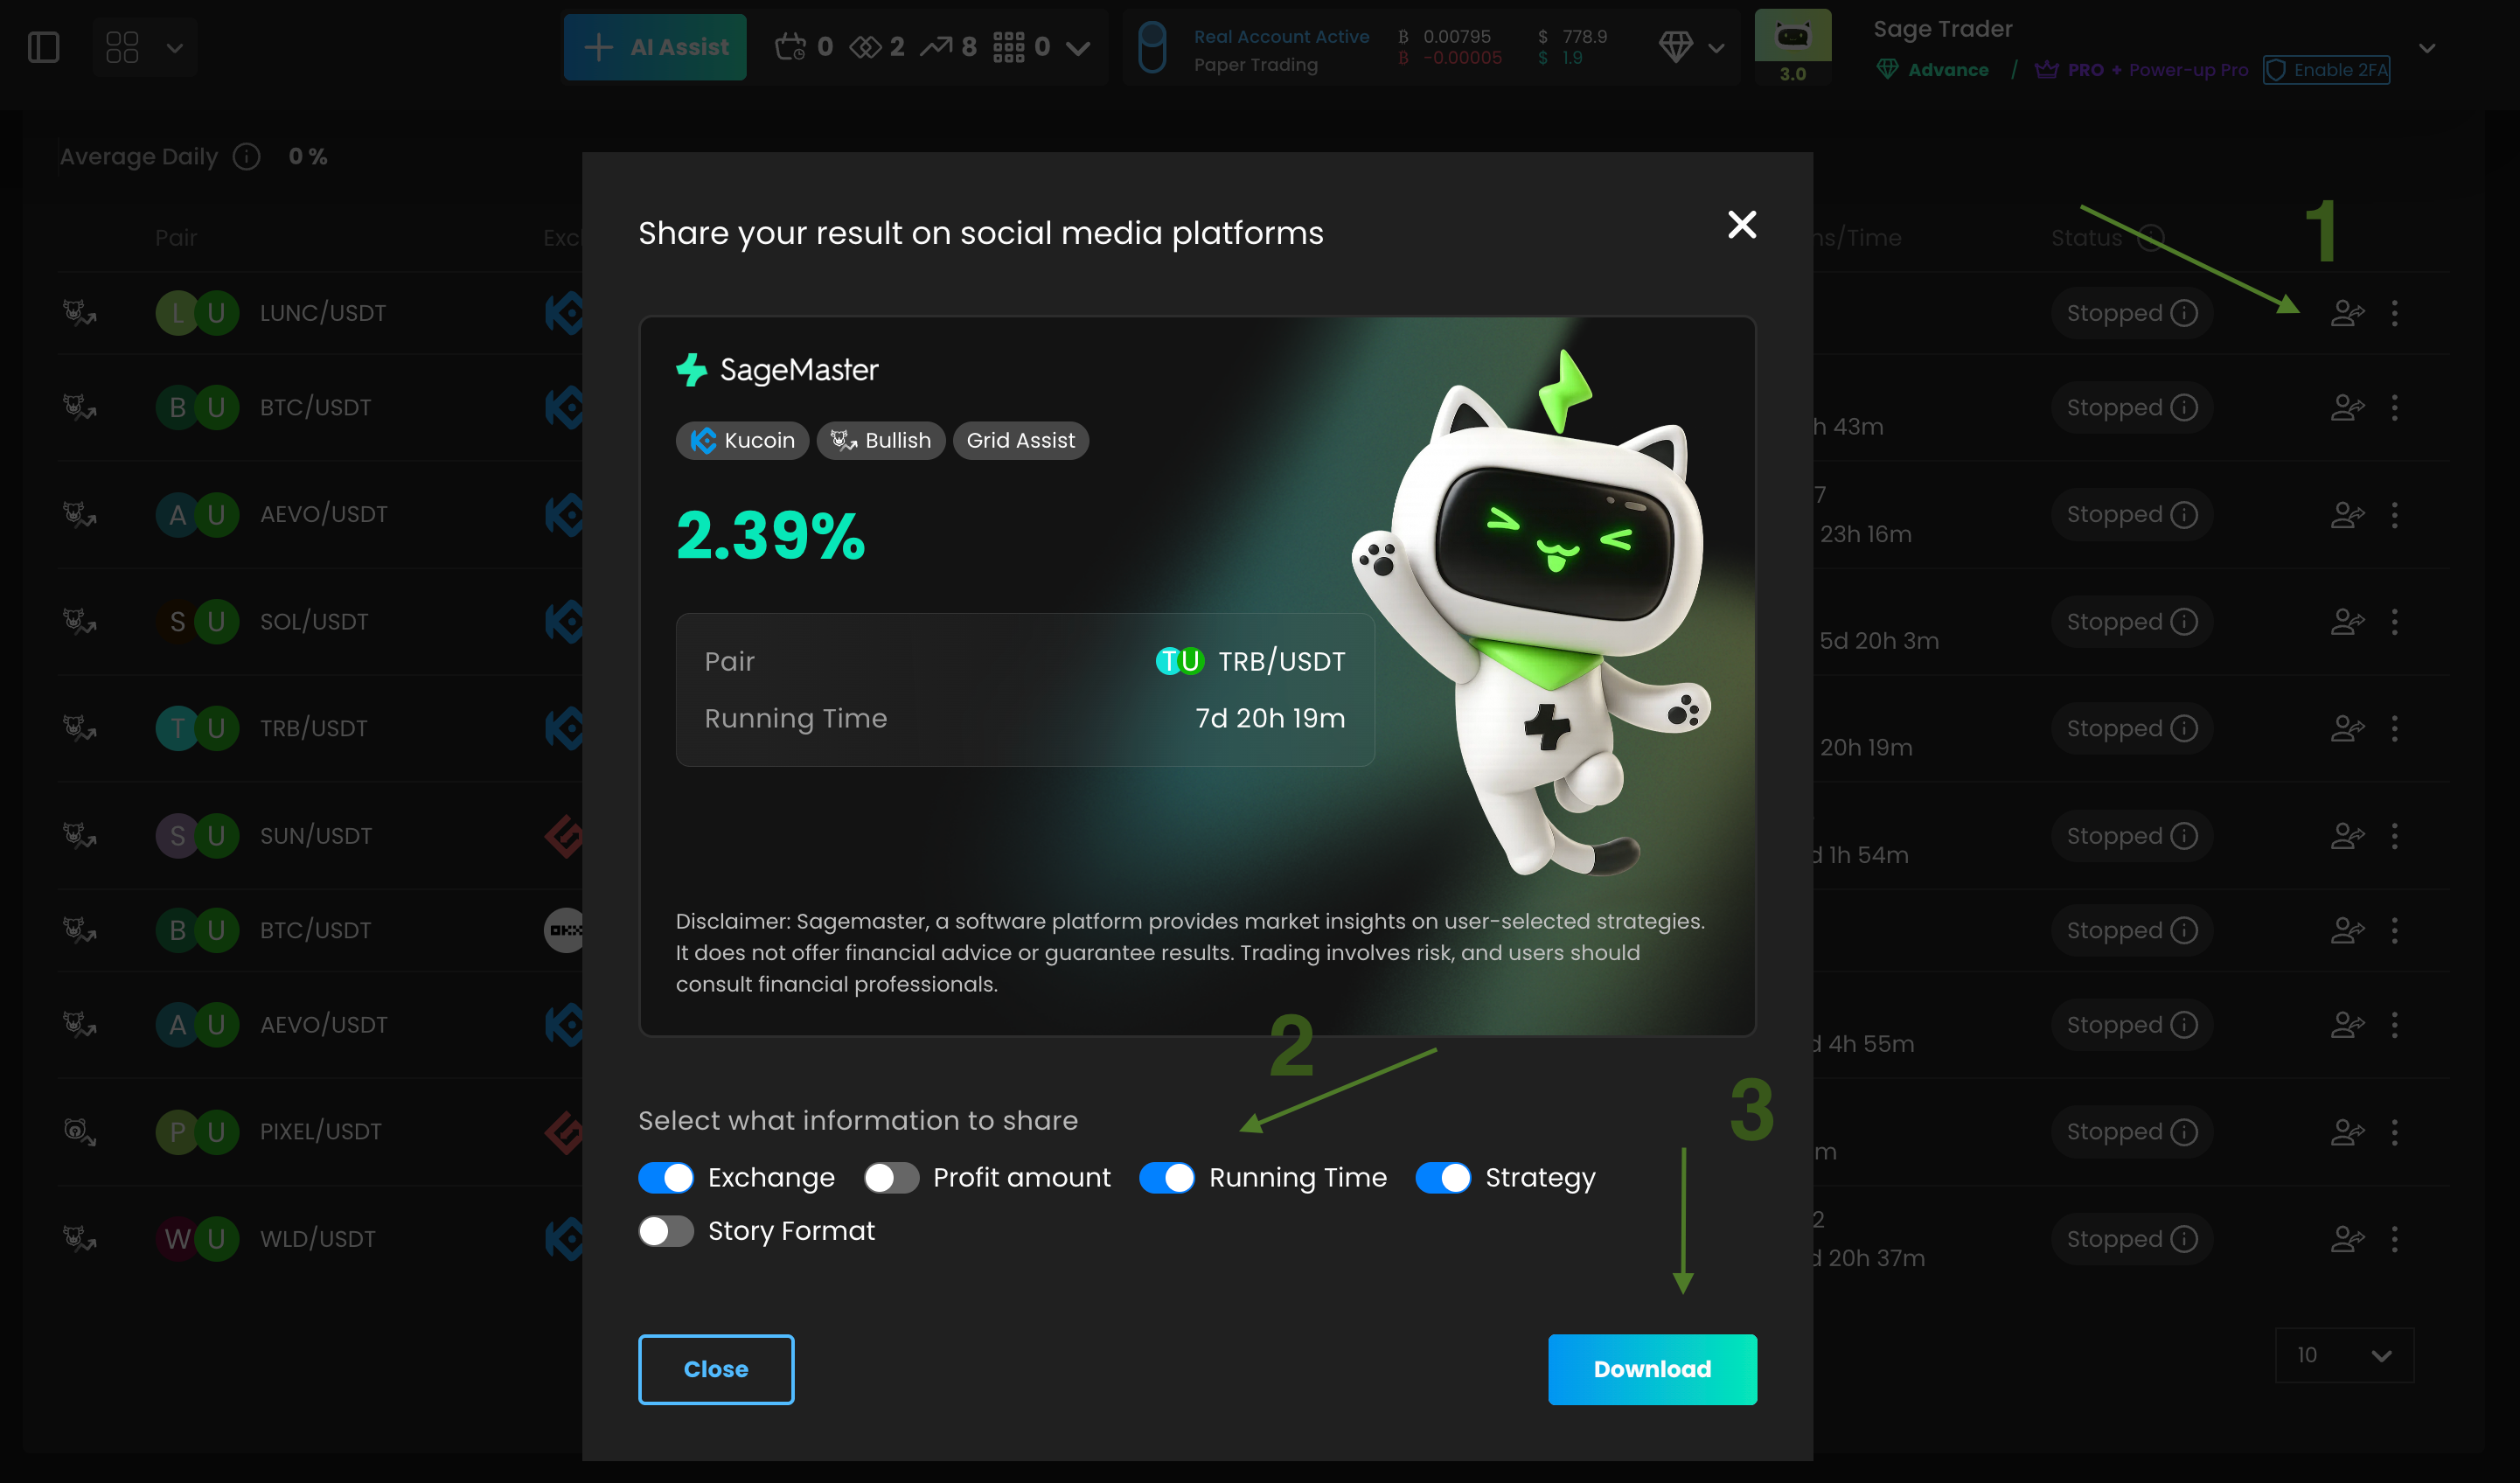Click sidebar panel toggle icon
Screen dimensions: 2520x1483
43,47
